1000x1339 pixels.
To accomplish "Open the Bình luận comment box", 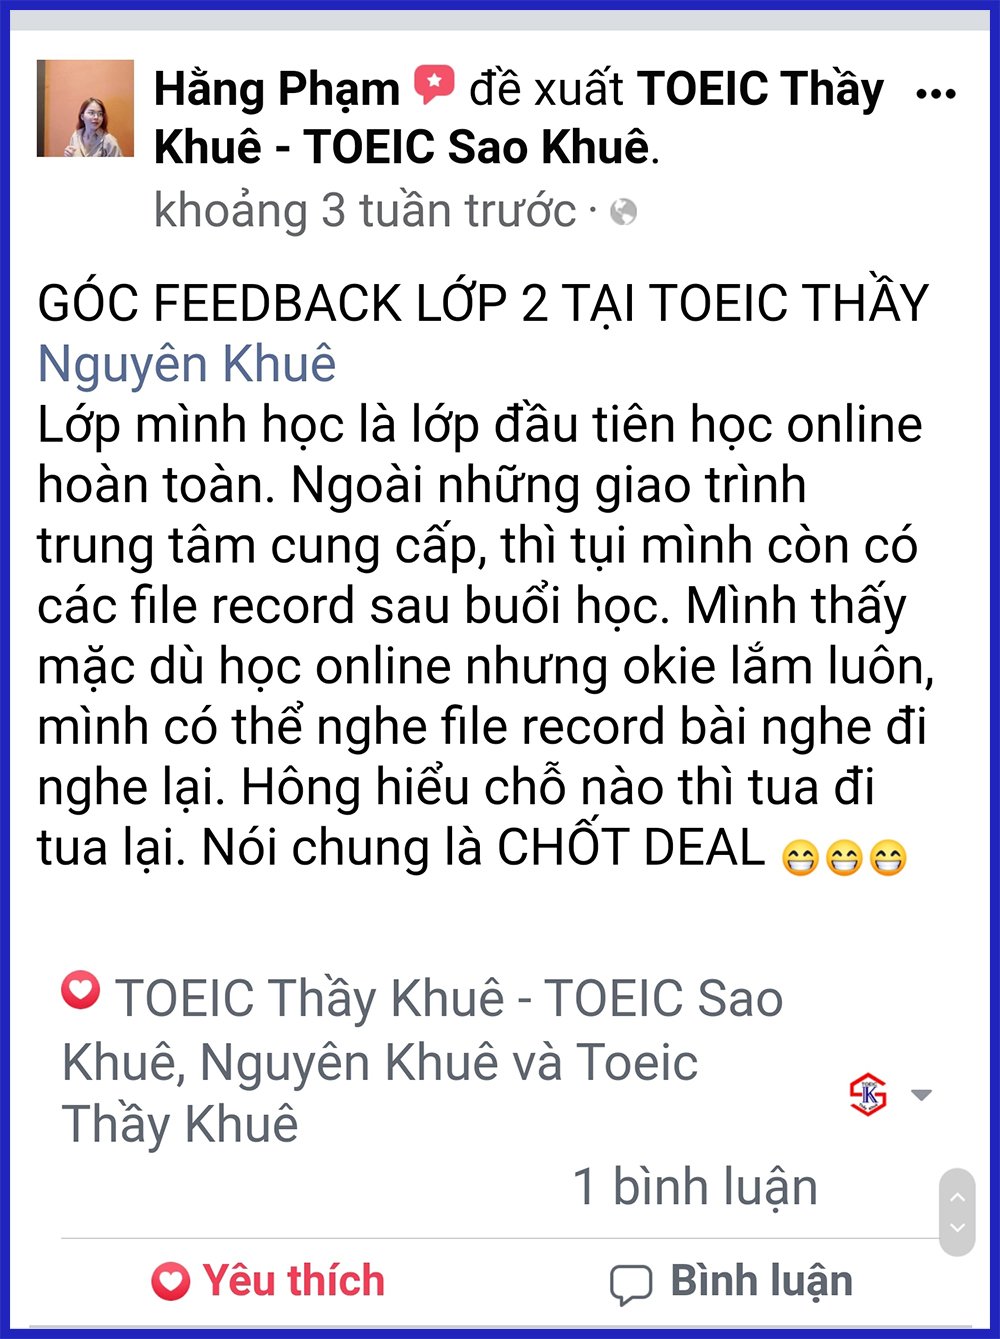I will [x=732, y=1283].
